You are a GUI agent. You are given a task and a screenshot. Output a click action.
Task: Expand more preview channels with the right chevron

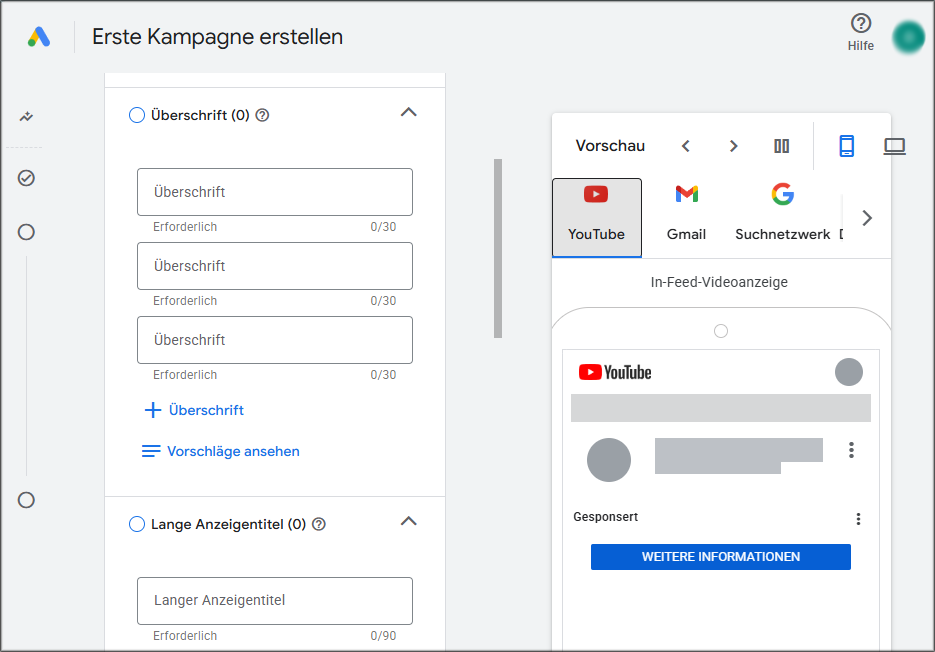coord(867,217)
